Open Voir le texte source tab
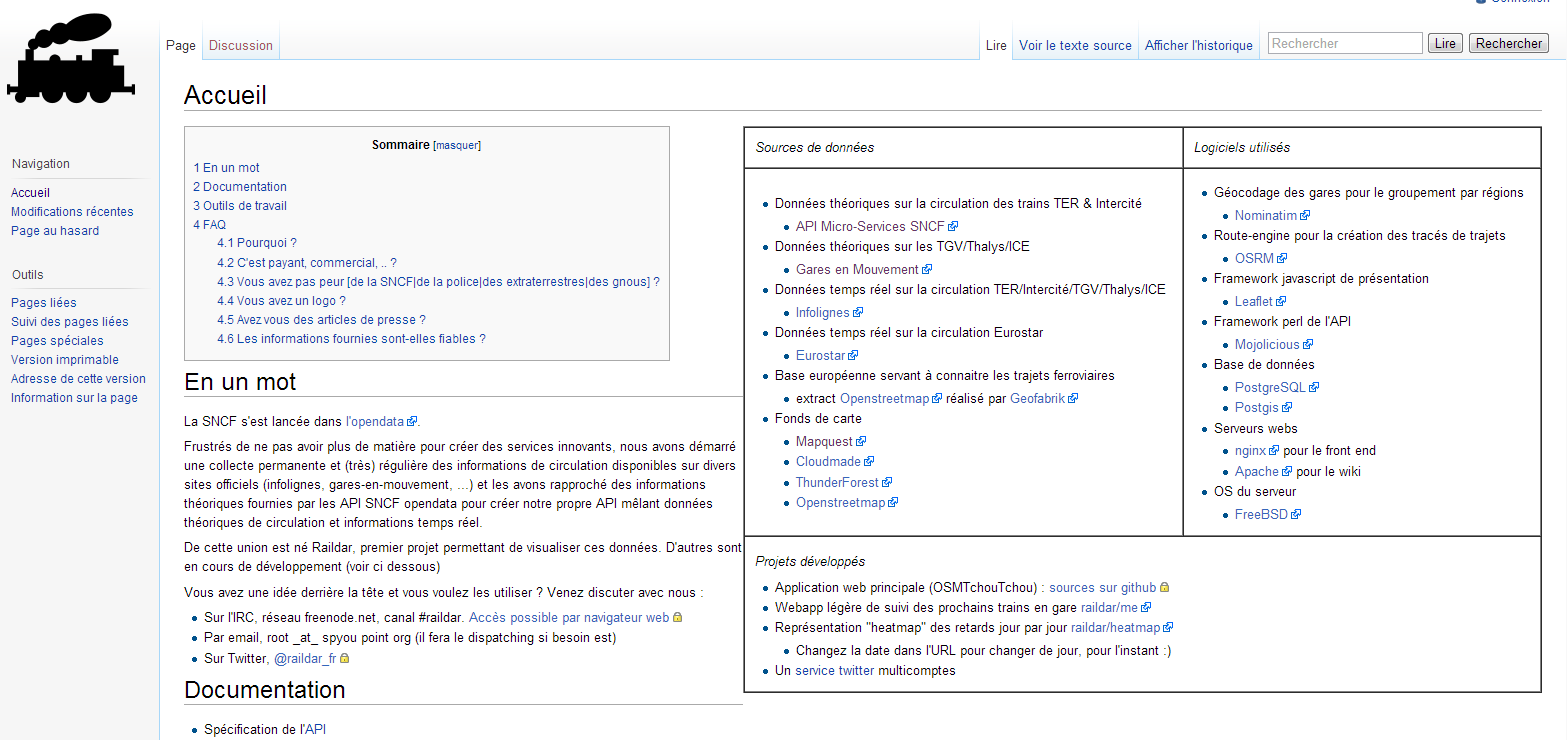This screenshot has height=740, width=1567. (x=1075, y=45)
